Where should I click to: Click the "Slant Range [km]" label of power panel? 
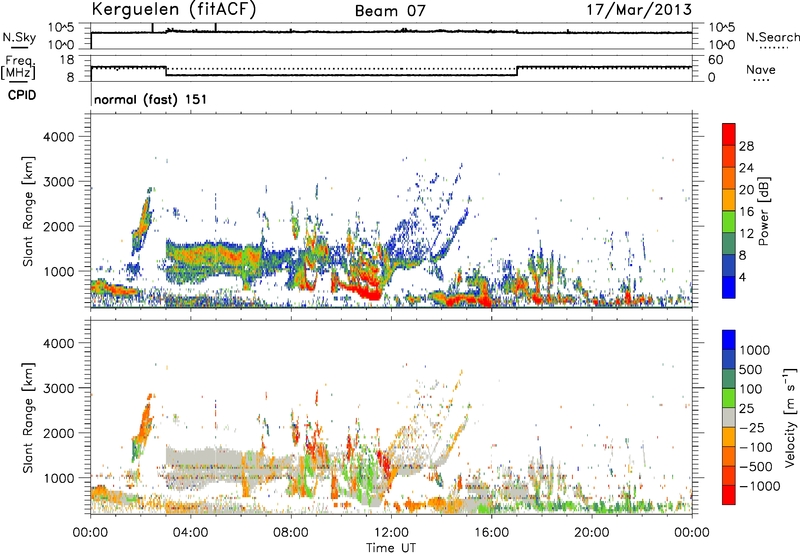pos(28,211)
